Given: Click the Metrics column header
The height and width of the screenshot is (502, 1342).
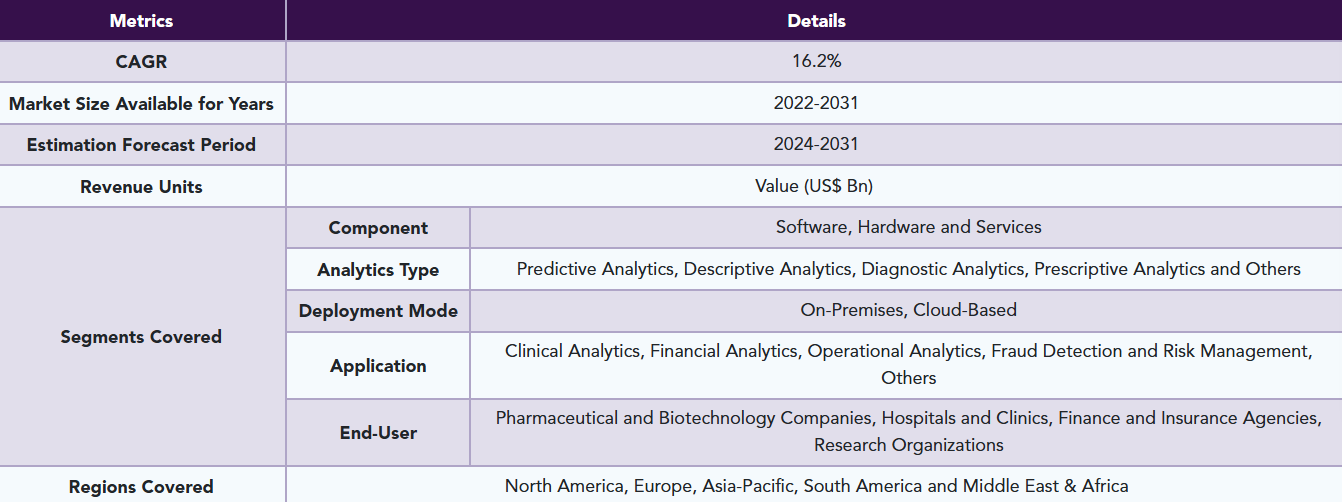Looking at the screenshot, I should point(141,20).
